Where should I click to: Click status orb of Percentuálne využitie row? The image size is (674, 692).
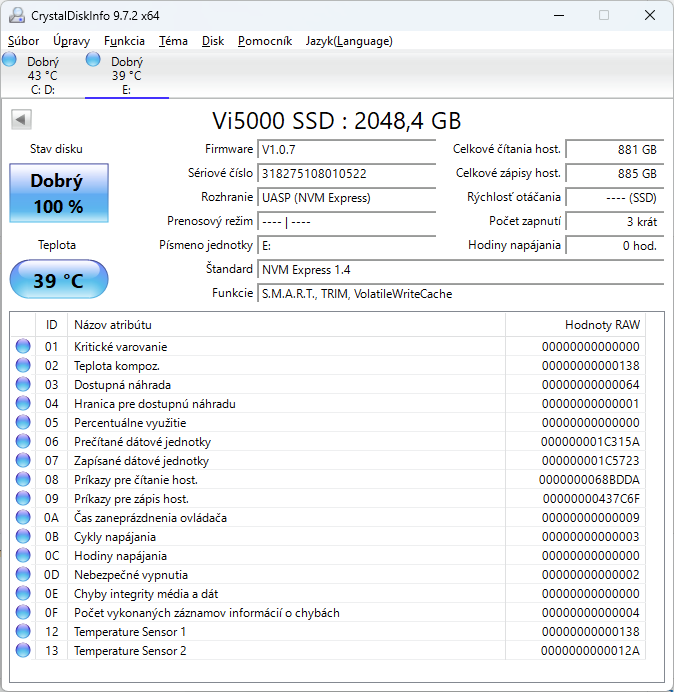pos(23,422)
